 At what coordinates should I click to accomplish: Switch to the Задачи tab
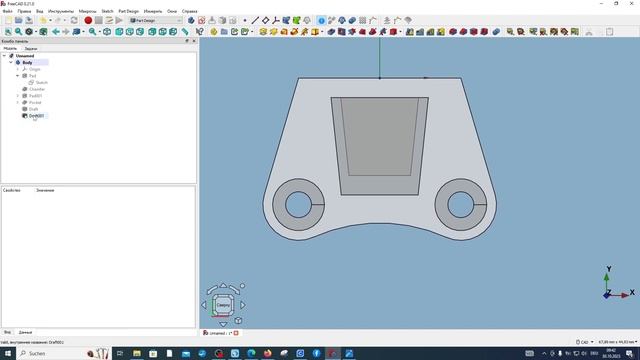pos(31,49)
